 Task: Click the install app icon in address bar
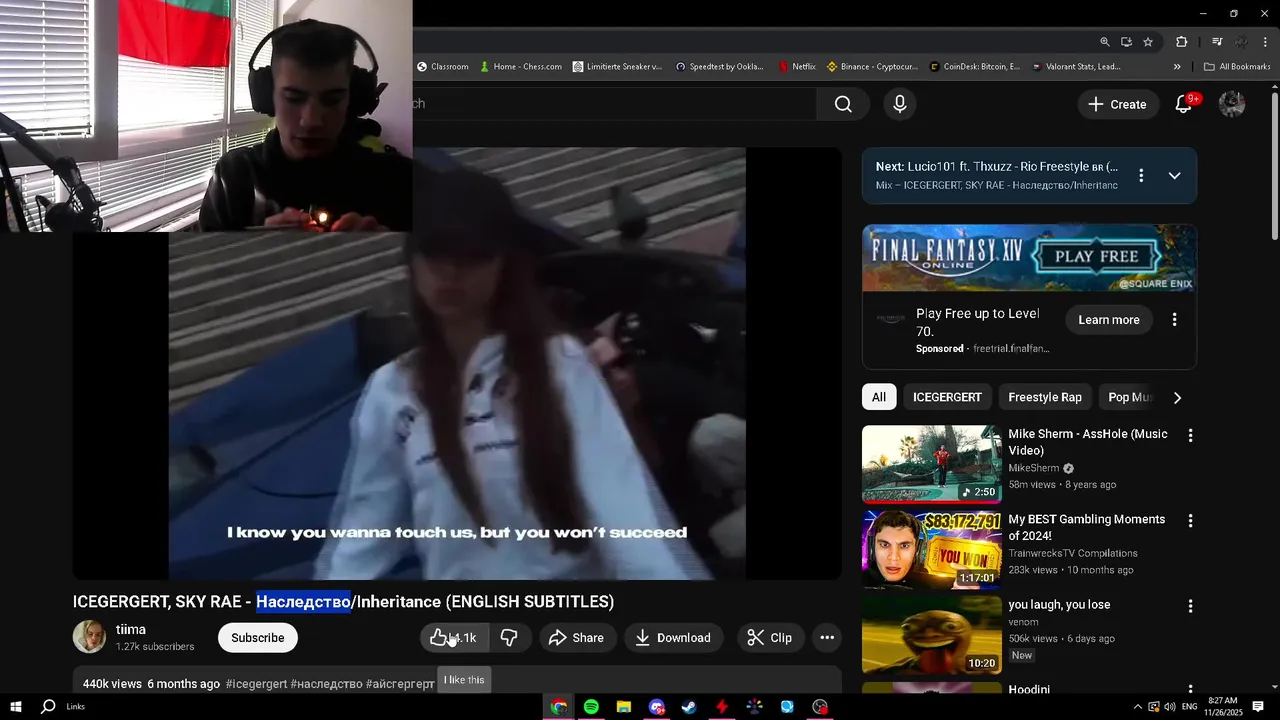(x=1126, y=42)
